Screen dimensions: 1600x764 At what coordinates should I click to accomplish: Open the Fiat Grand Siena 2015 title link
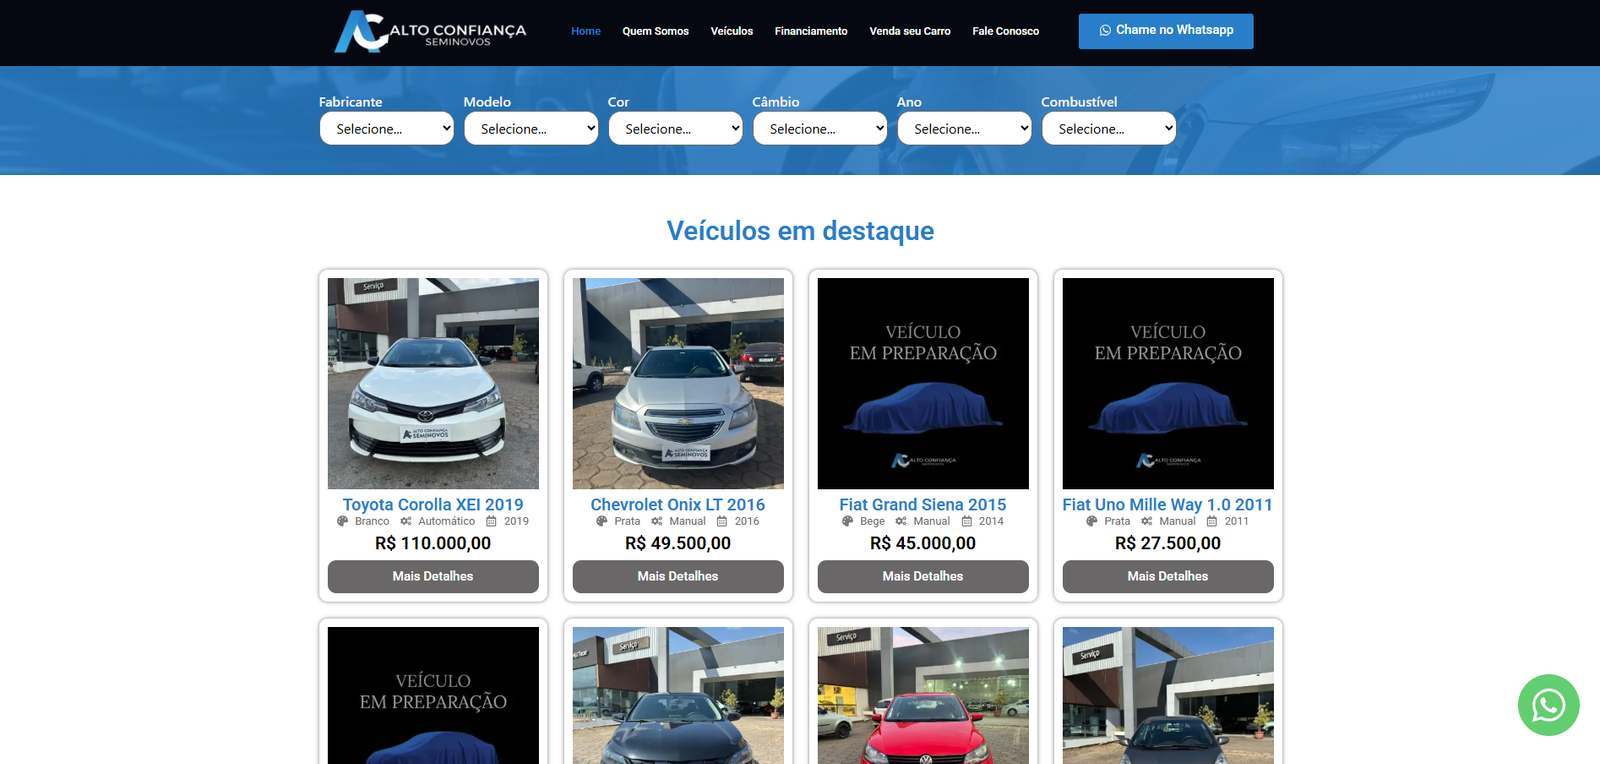pos(923,505)
